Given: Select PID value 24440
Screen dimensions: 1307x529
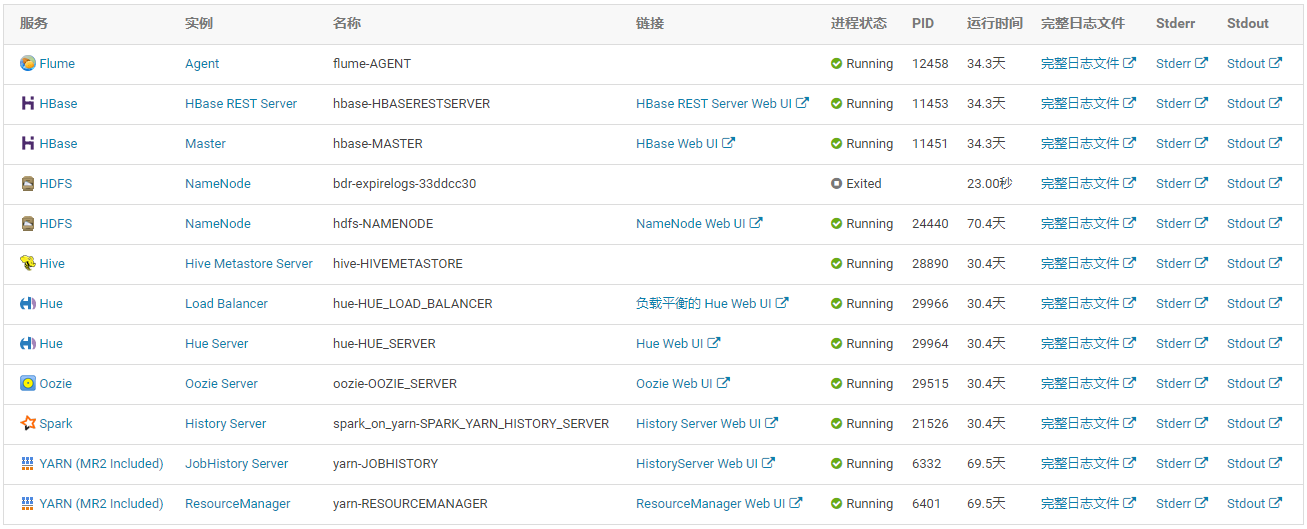Looking at the screenshot, I should click(930, 223).
